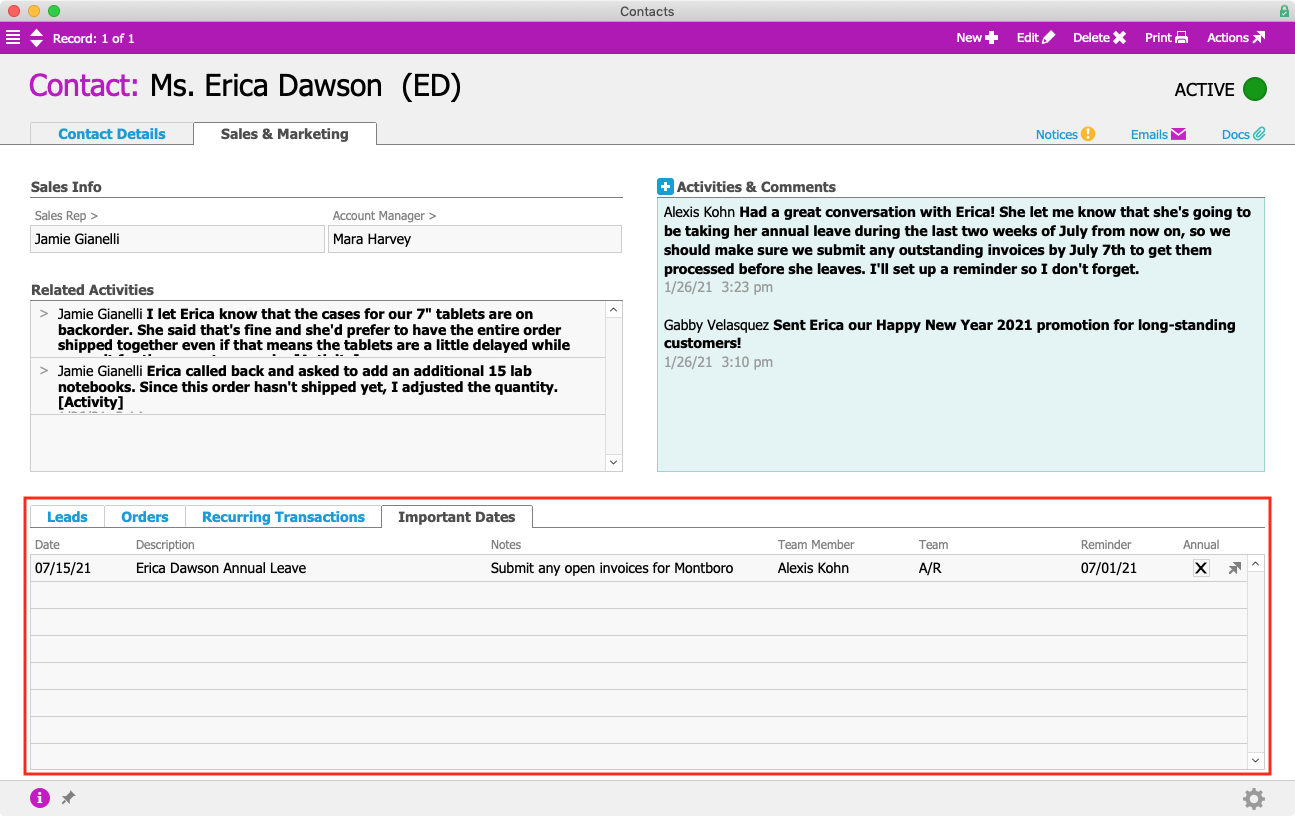Open the Orders tab

click(x=145, y=517)
